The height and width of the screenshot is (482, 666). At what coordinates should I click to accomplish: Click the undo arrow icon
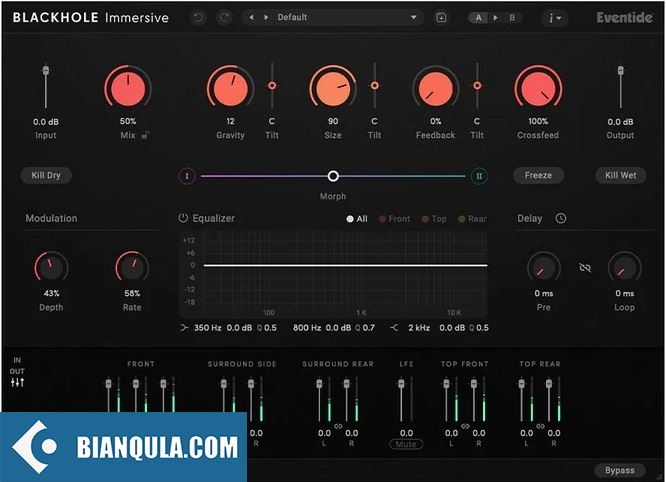coord(198,17)
